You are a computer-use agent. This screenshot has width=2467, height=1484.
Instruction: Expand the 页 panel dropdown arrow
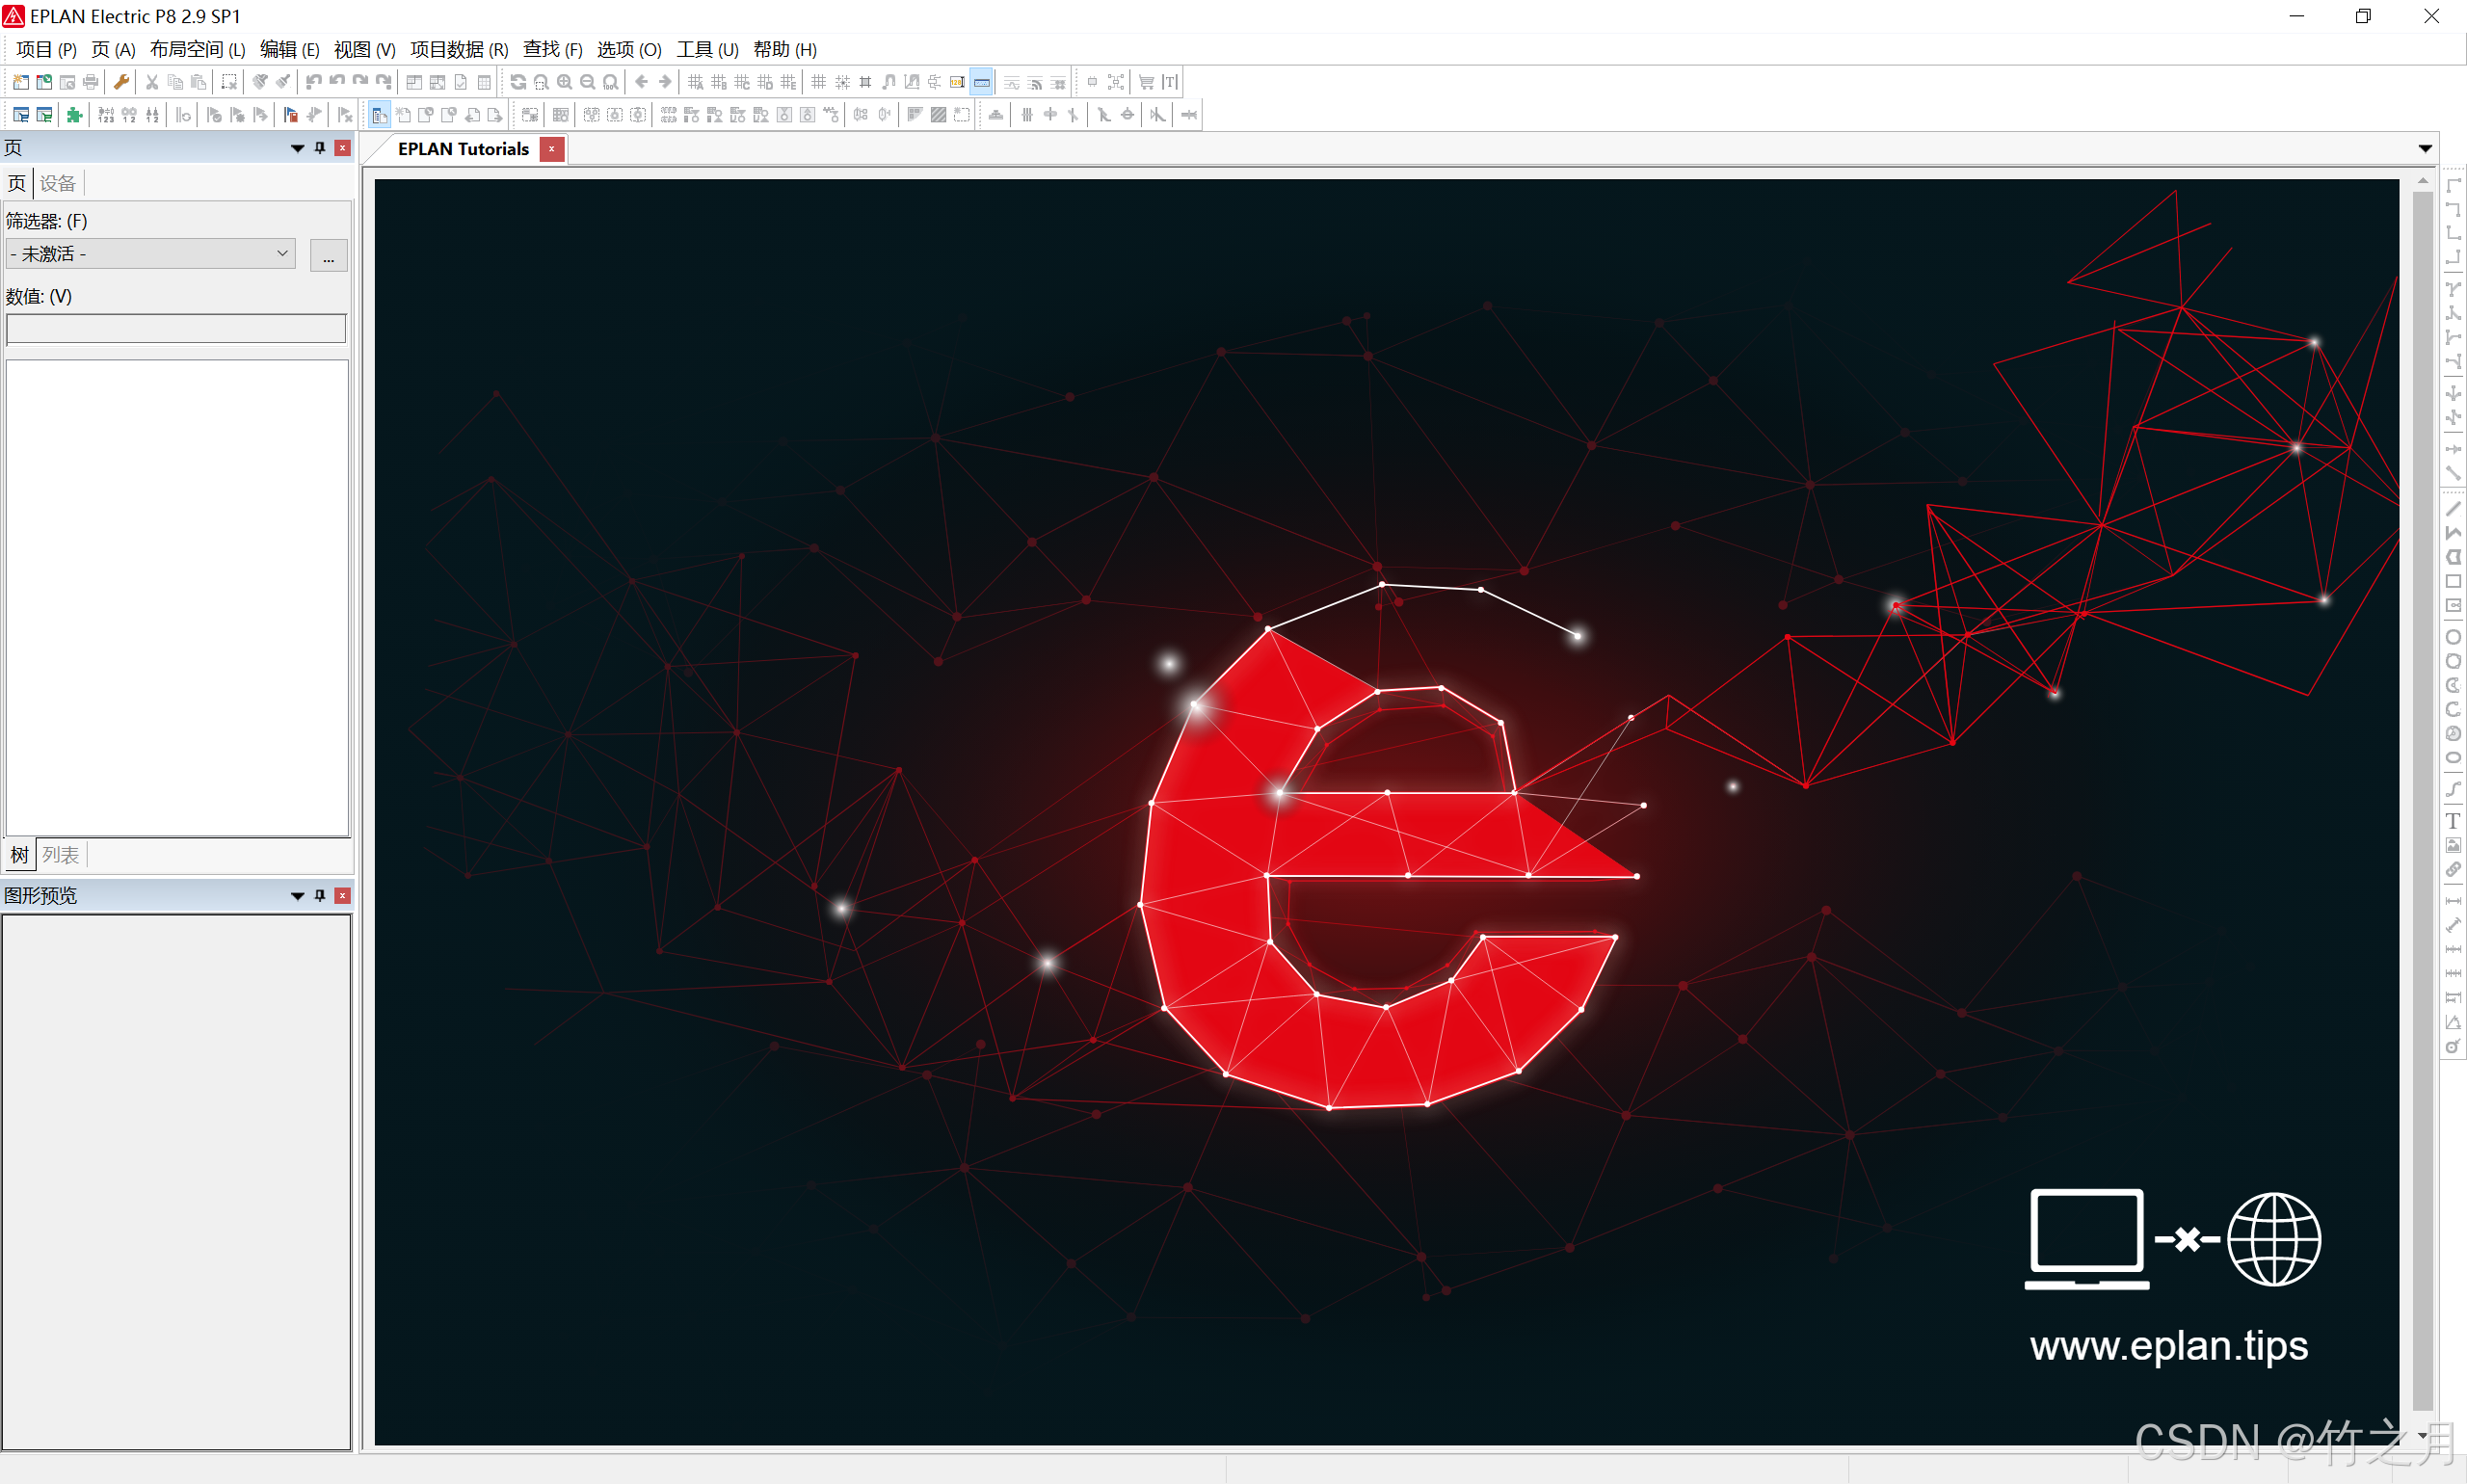[x=297, y=148]
